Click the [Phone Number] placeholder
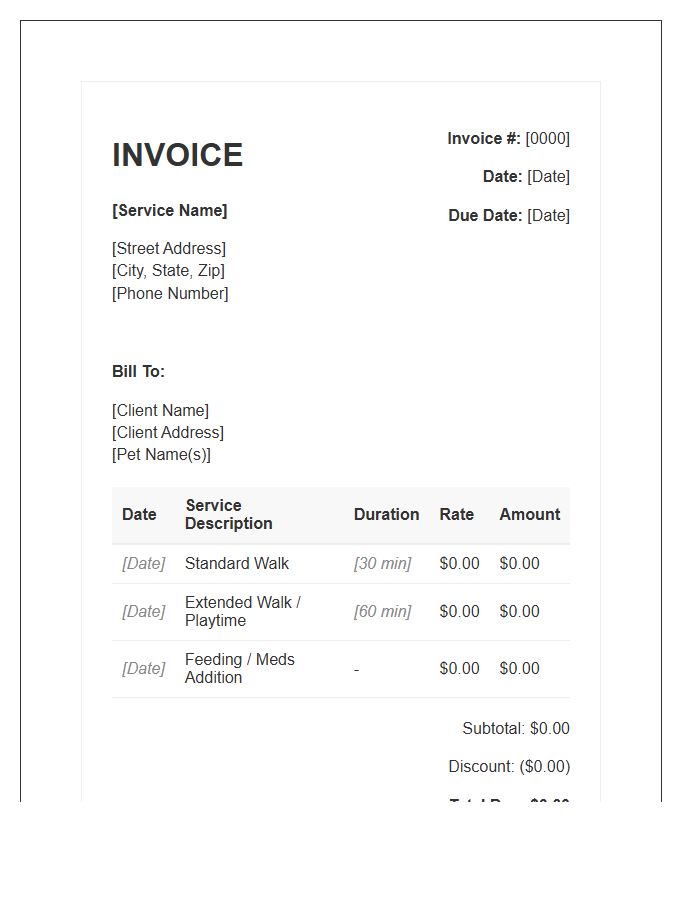Viewport: 700px width, 900px height. [170, 293]
